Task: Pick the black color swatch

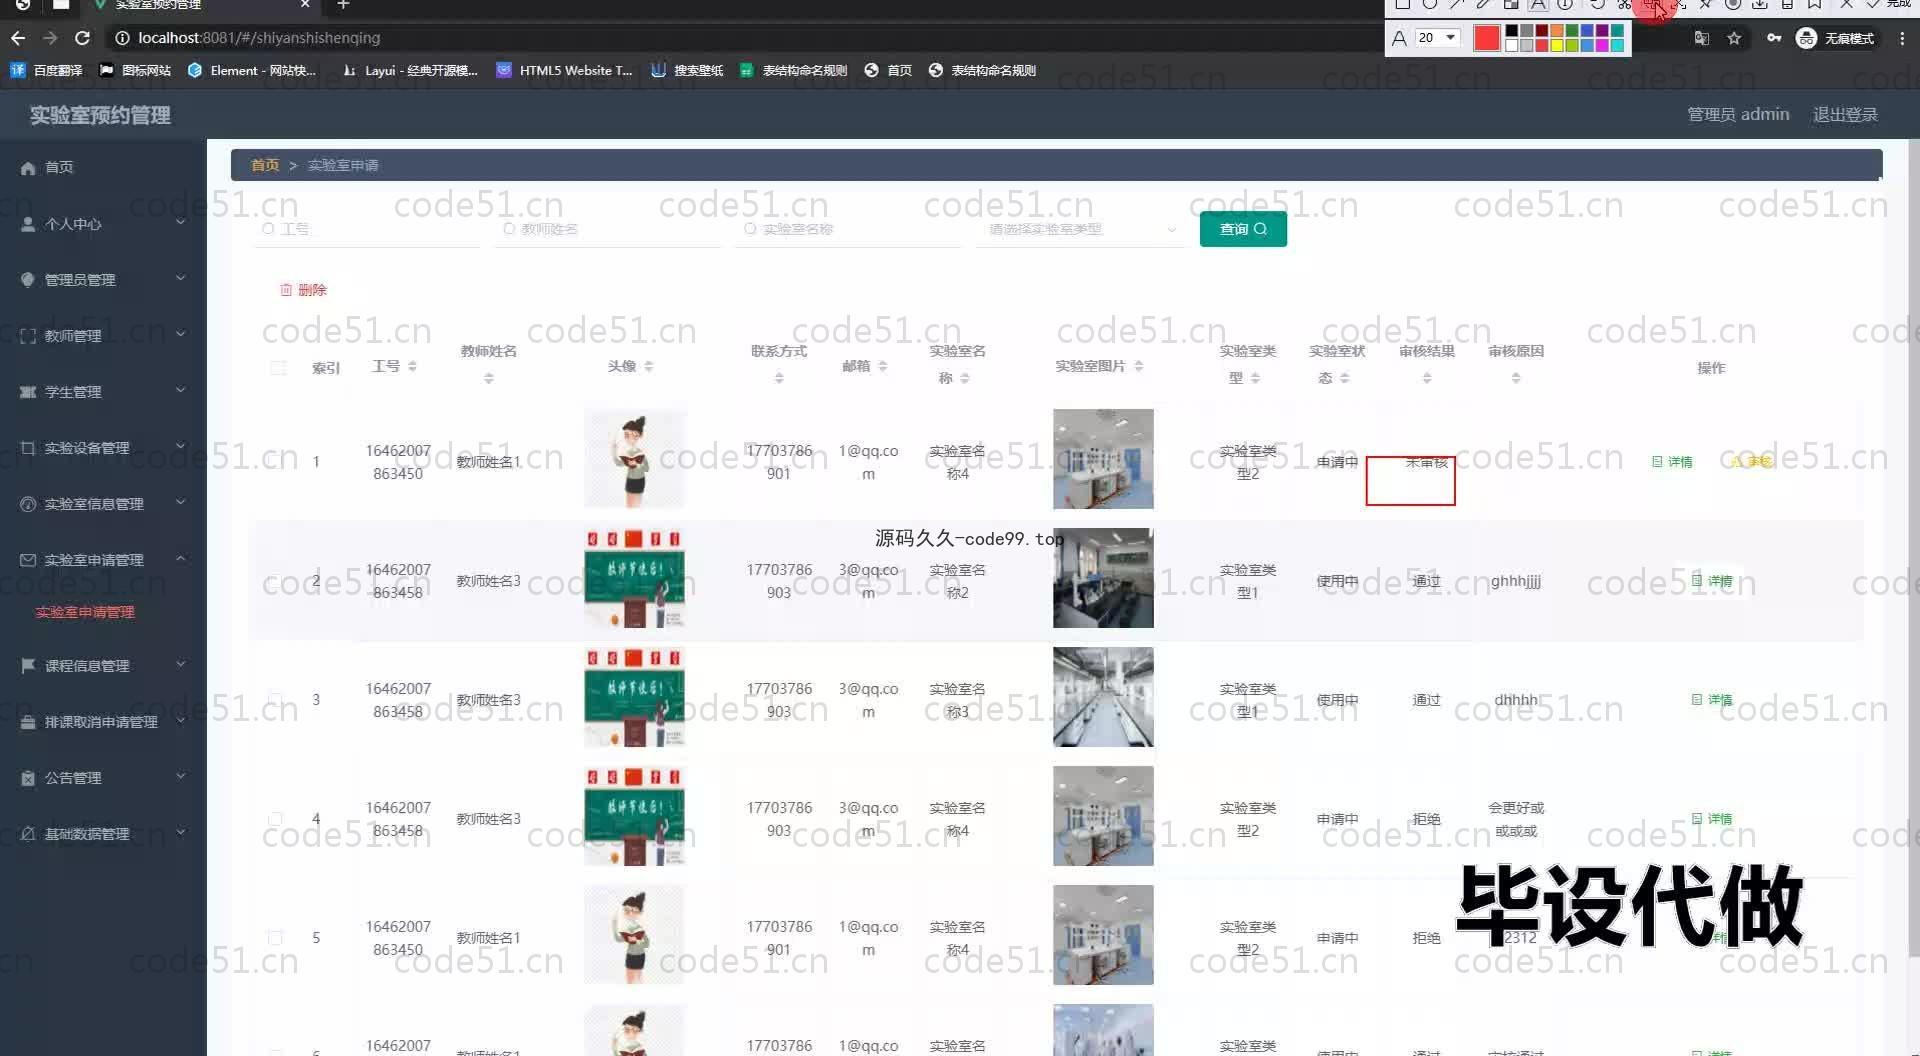Action: [1512, 31]
